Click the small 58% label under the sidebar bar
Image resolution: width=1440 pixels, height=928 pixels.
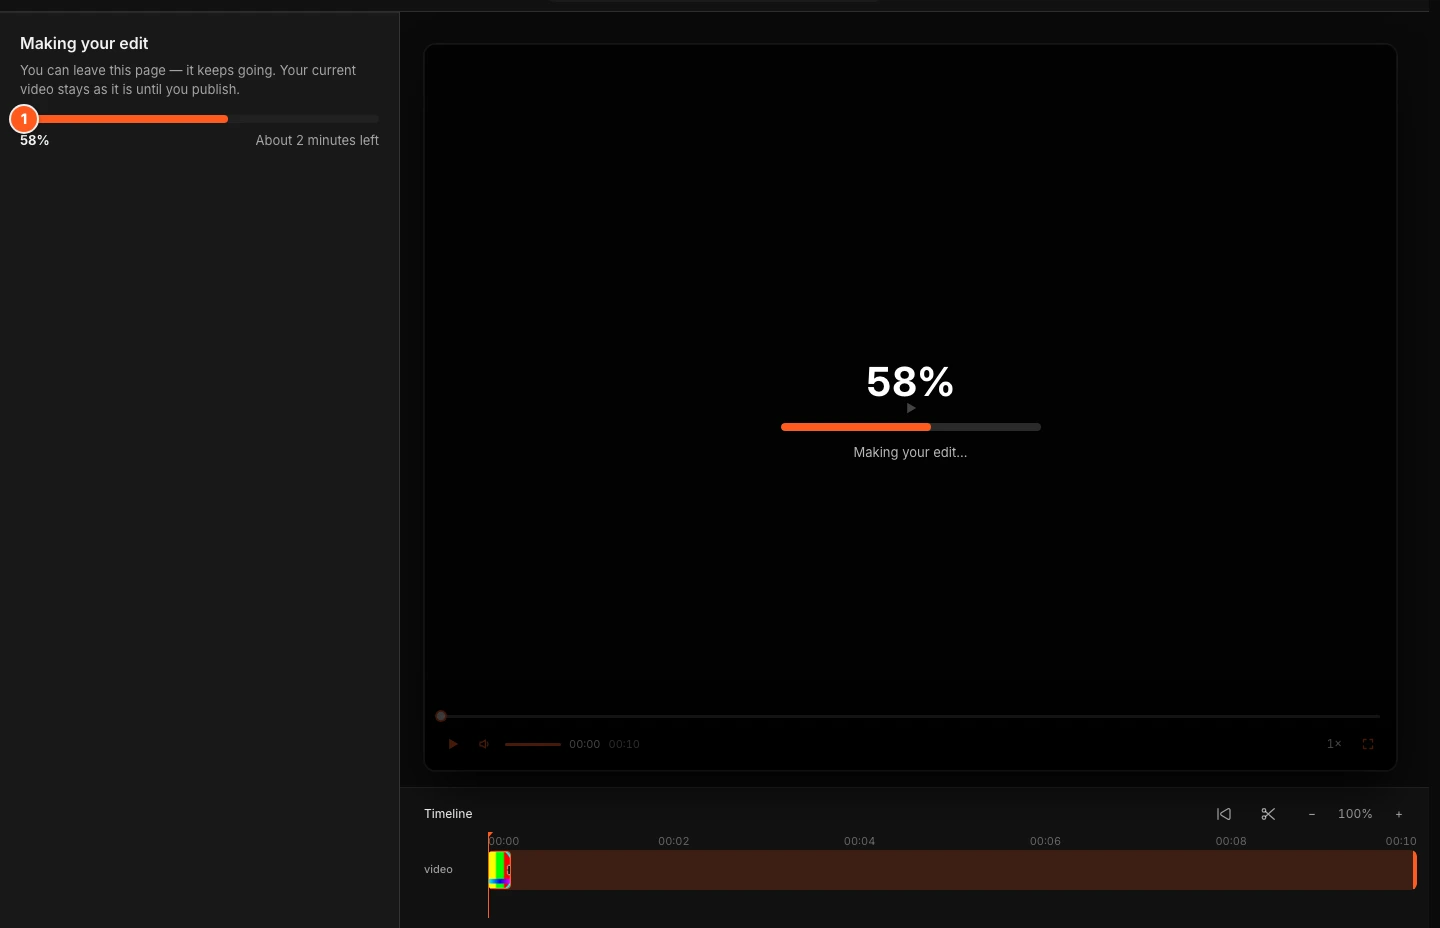click(35, 140)
